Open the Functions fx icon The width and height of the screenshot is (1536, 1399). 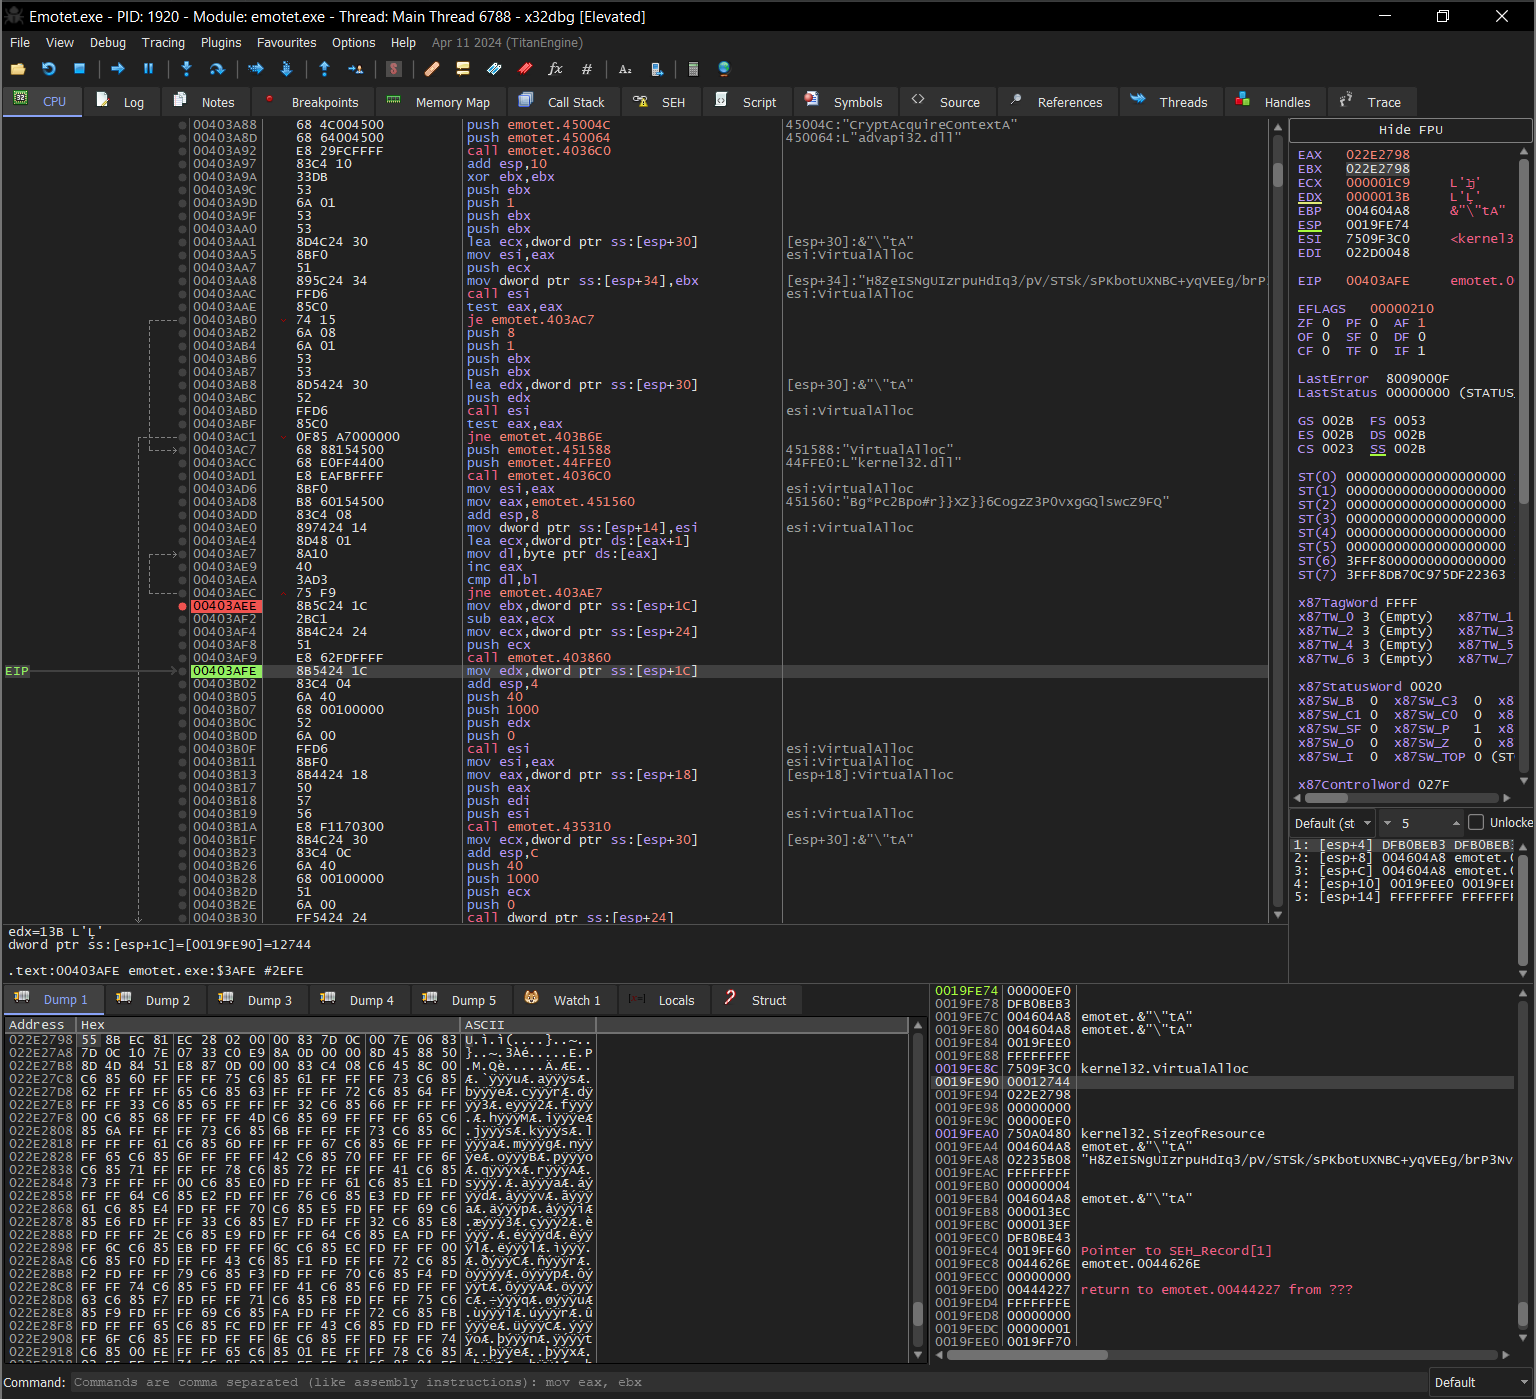click(555, 69)
